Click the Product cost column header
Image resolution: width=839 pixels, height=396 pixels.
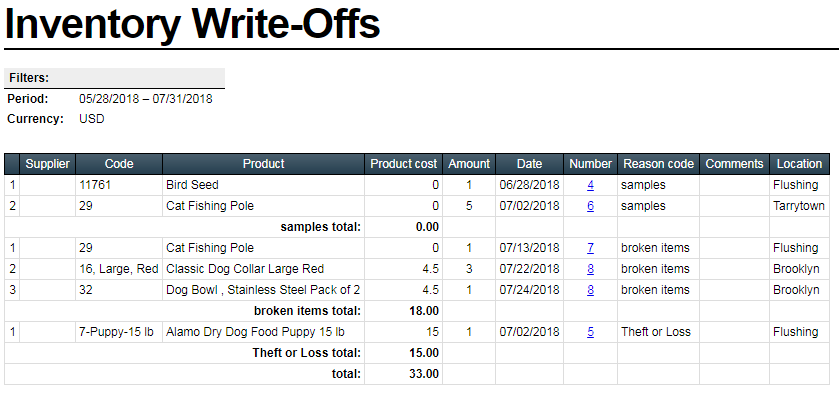tap(403, 164)
